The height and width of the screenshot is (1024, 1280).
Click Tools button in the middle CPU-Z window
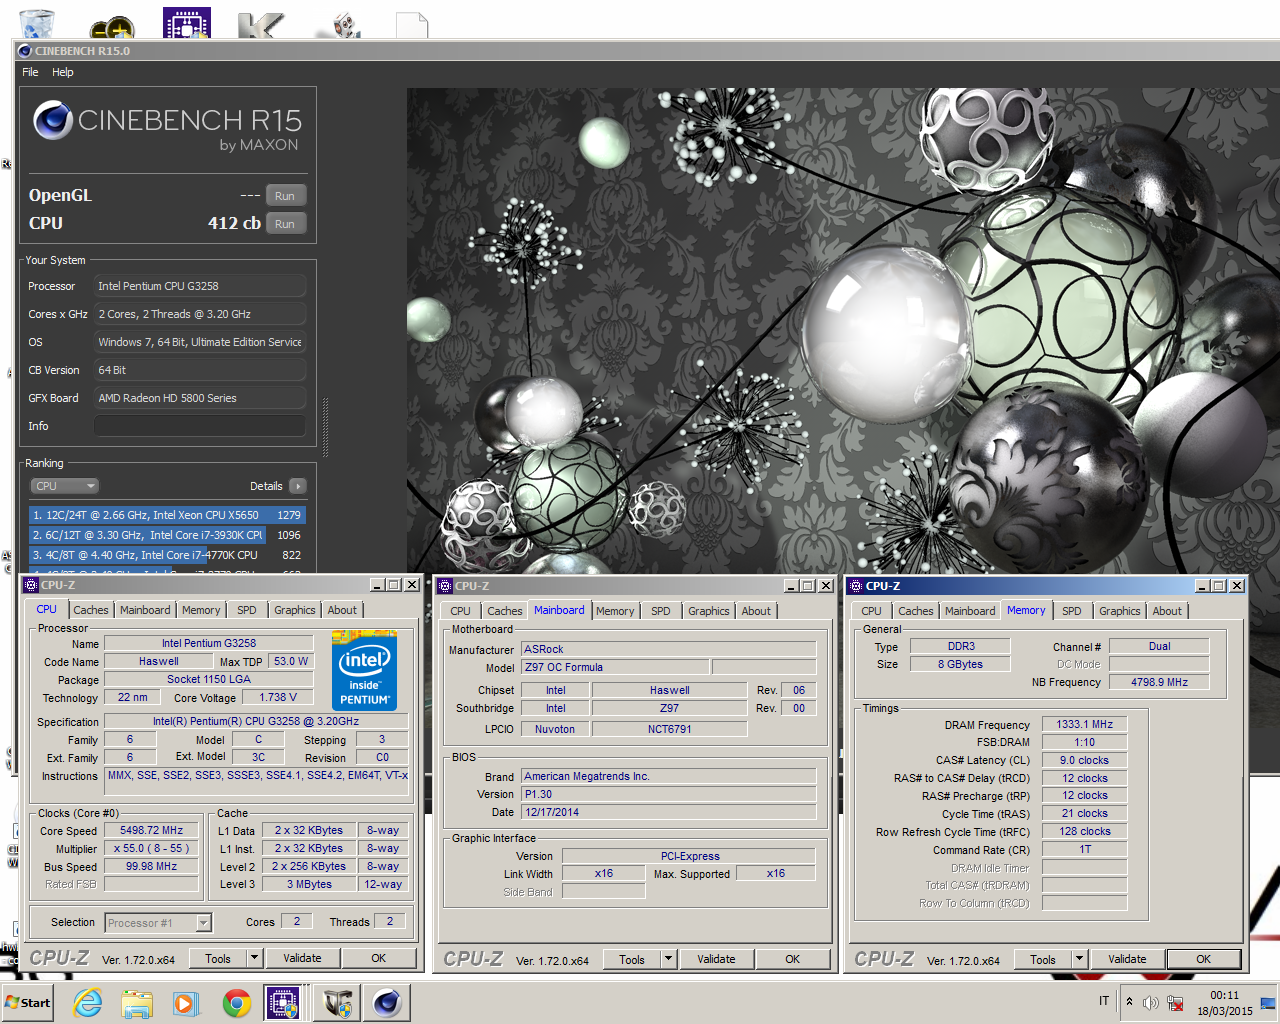632,959
